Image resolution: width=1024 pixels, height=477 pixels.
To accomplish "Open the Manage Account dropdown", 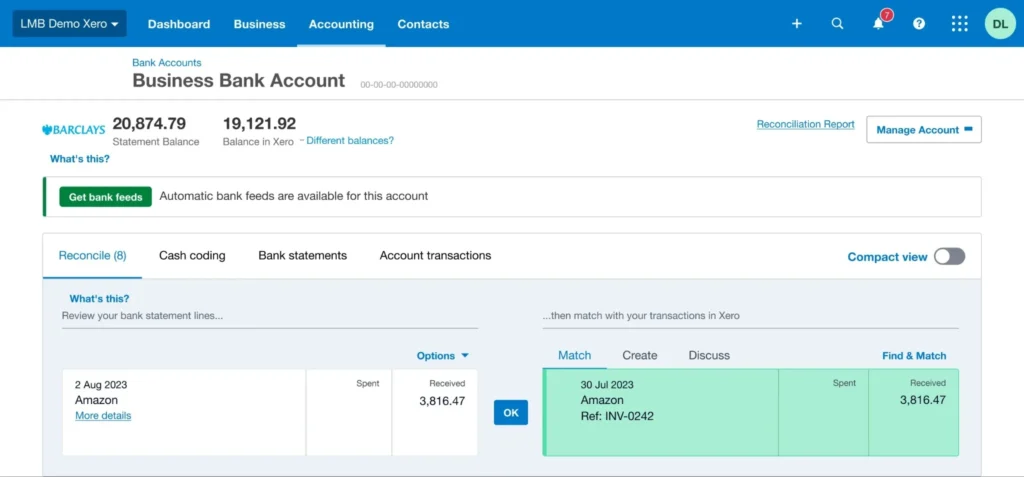I will [923, 130].
